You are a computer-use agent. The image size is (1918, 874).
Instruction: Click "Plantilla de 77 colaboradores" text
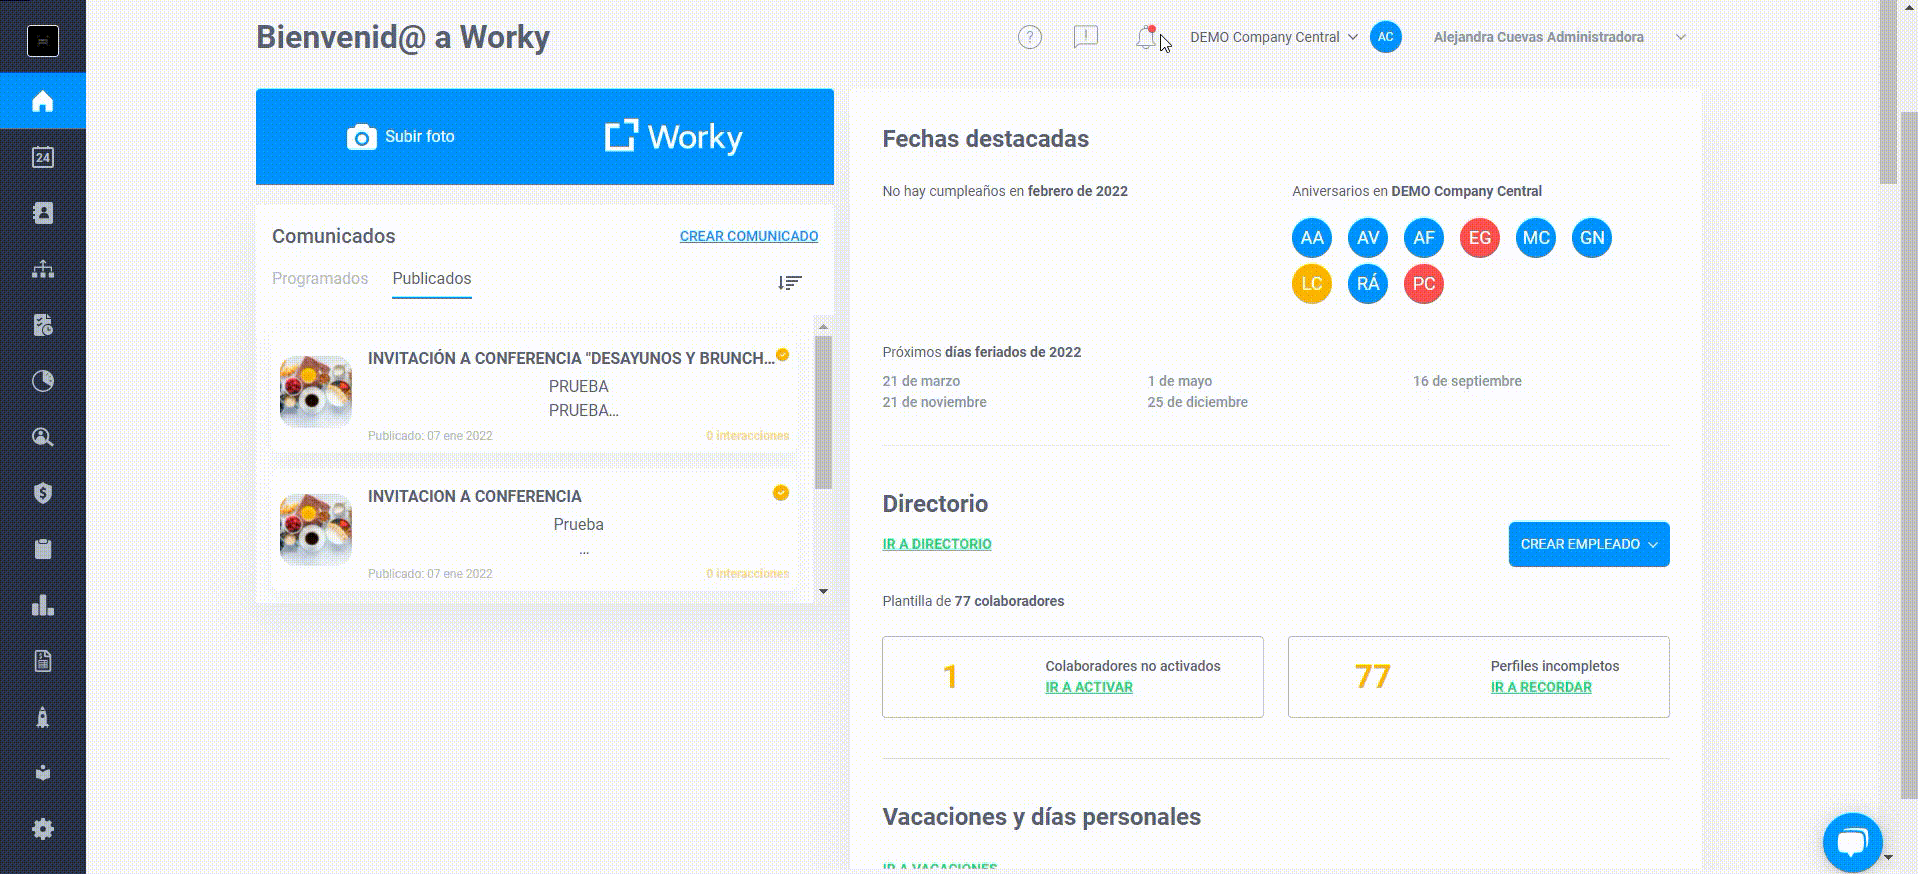(x=973, y=601)
